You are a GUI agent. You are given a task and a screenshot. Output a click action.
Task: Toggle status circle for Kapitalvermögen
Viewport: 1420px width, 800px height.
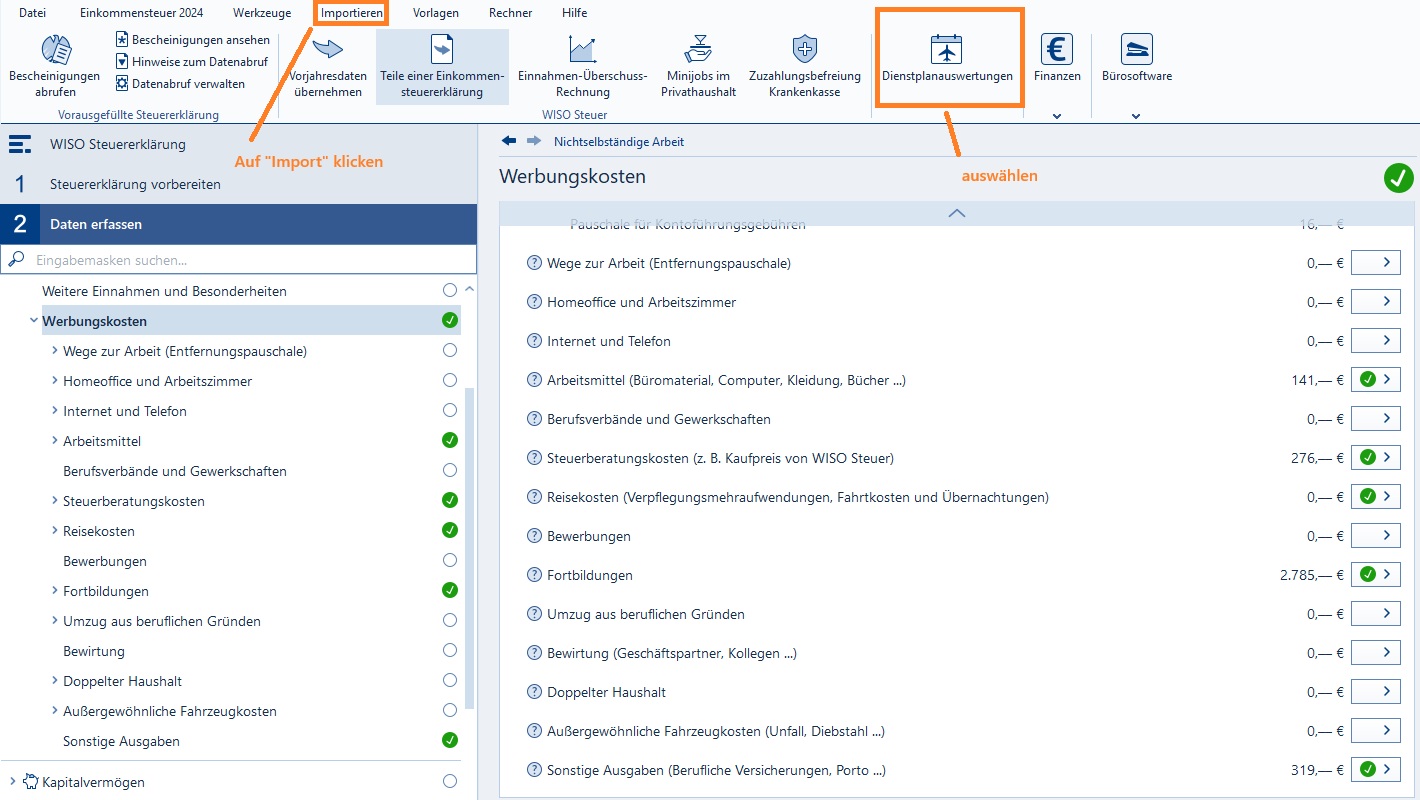tap(450, 781)
